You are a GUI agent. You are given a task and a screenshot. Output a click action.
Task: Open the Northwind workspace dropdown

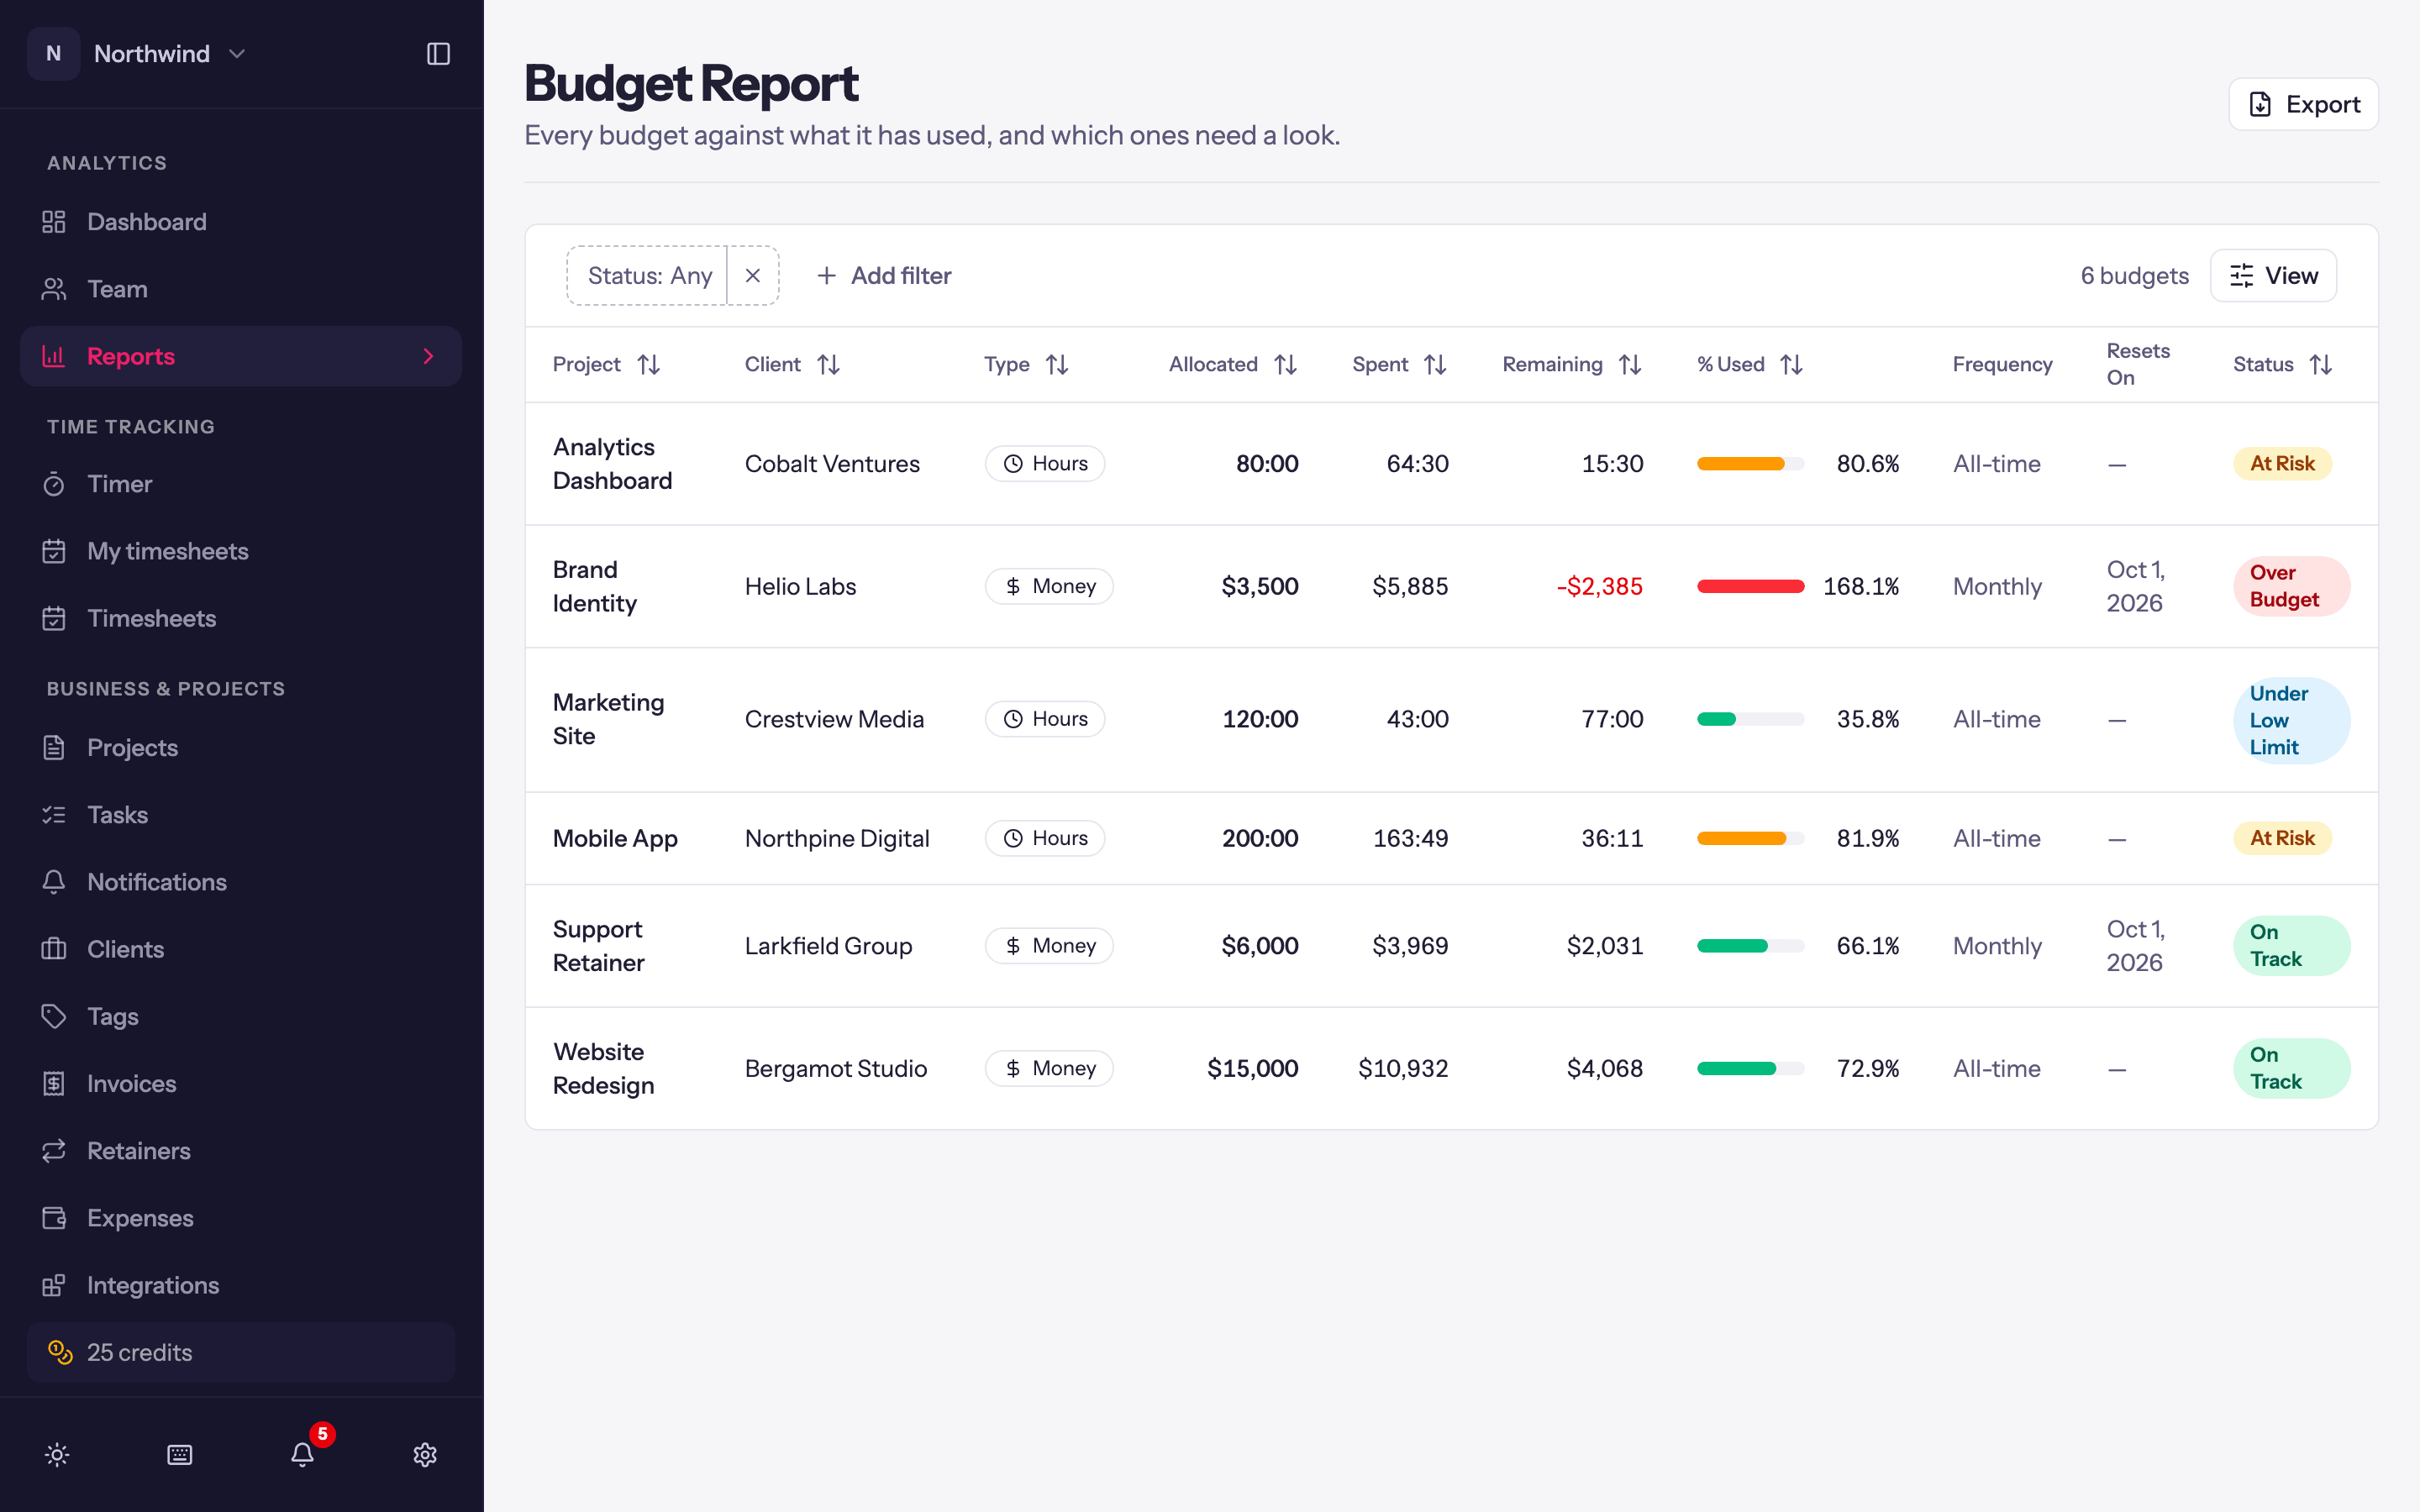pos(137,54)
